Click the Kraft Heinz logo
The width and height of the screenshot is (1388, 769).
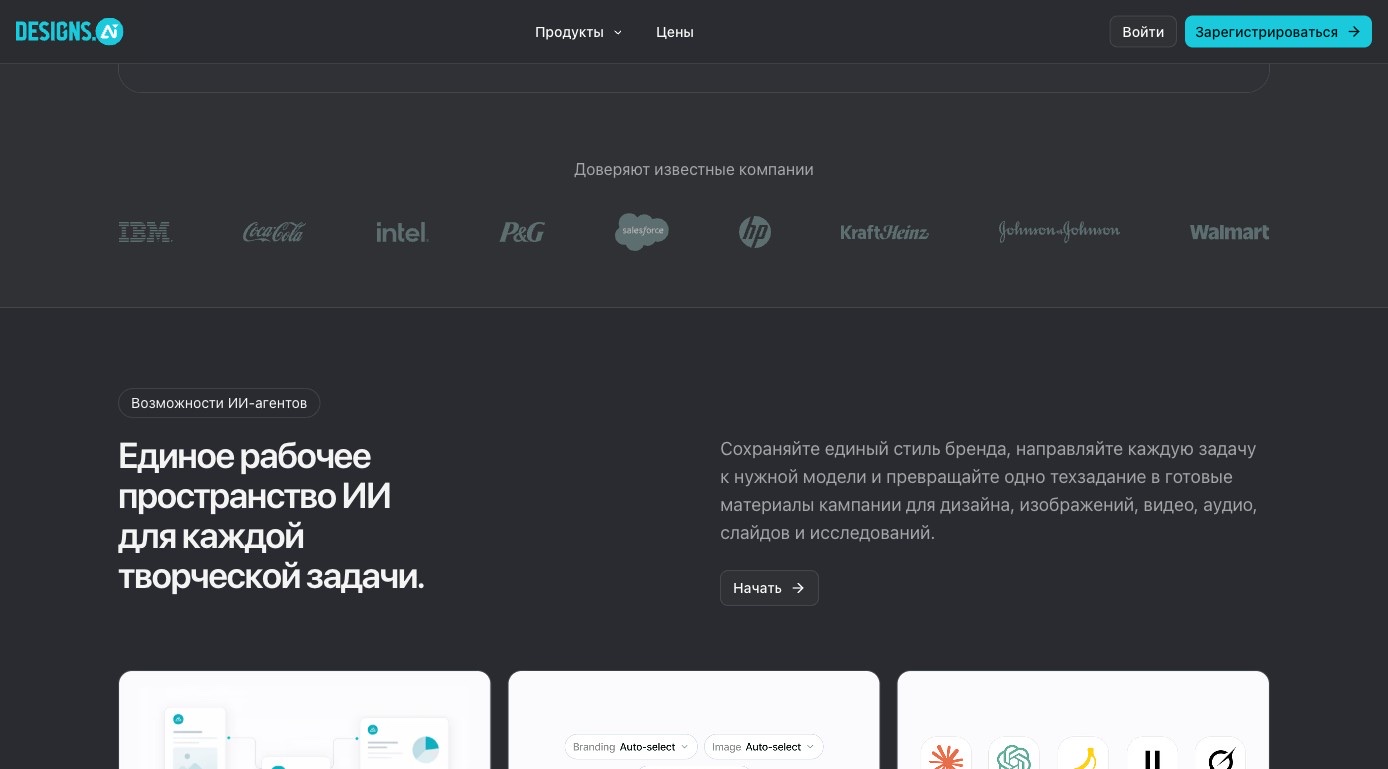click(884, 232)
